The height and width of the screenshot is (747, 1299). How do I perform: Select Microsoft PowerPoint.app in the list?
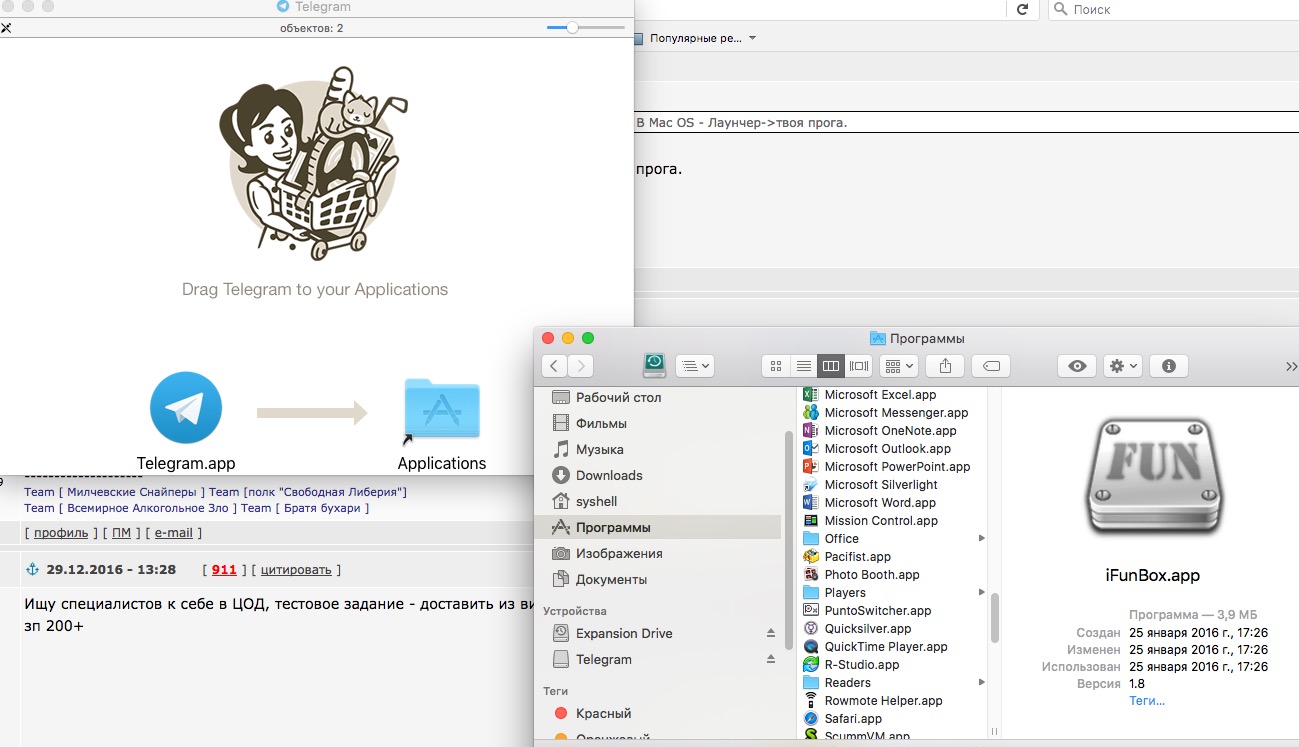[895, 467]
